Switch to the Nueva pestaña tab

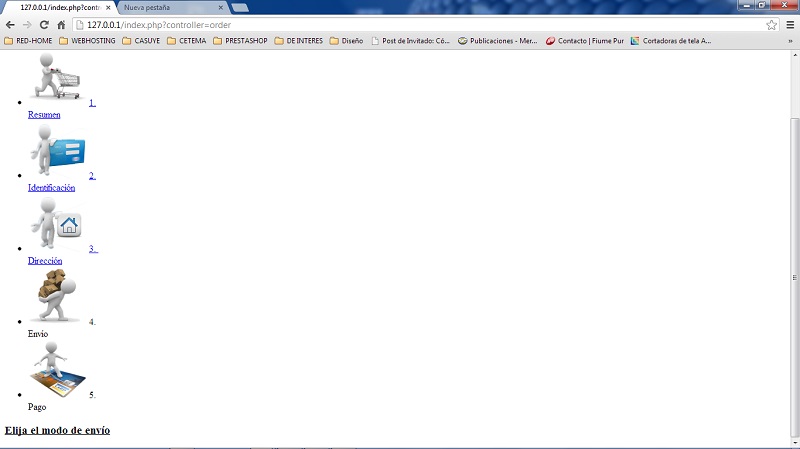171,8
